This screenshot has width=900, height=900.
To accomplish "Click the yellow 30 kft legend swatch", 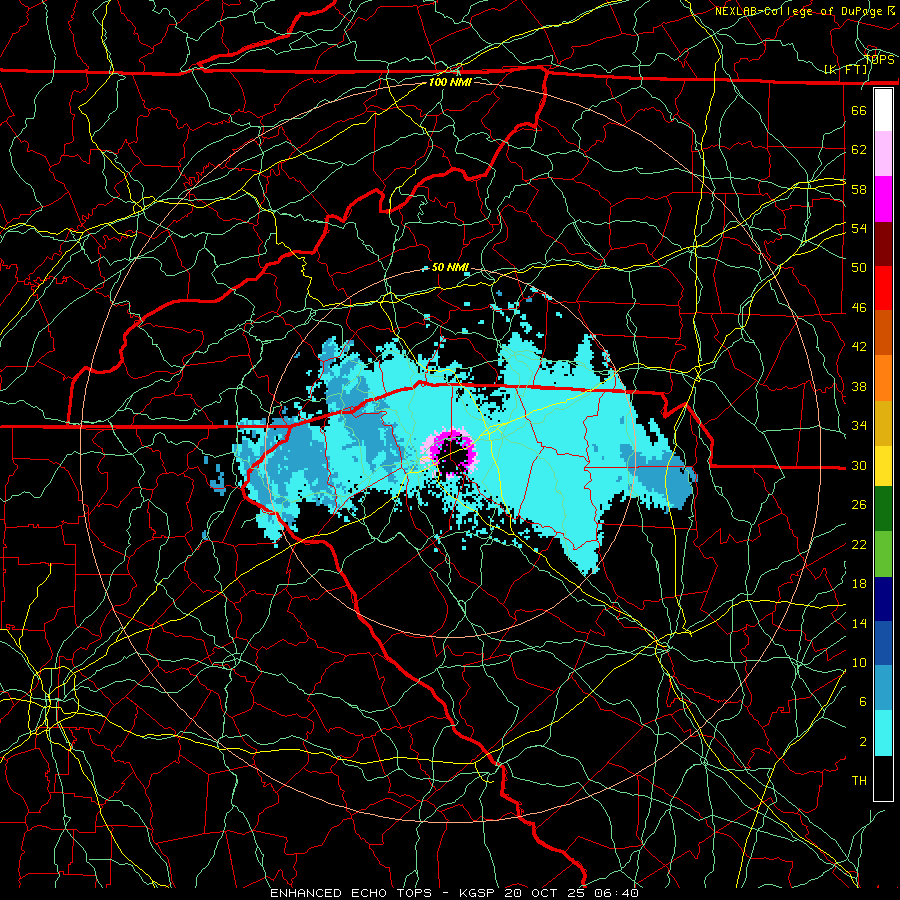I will pos(883,466).
